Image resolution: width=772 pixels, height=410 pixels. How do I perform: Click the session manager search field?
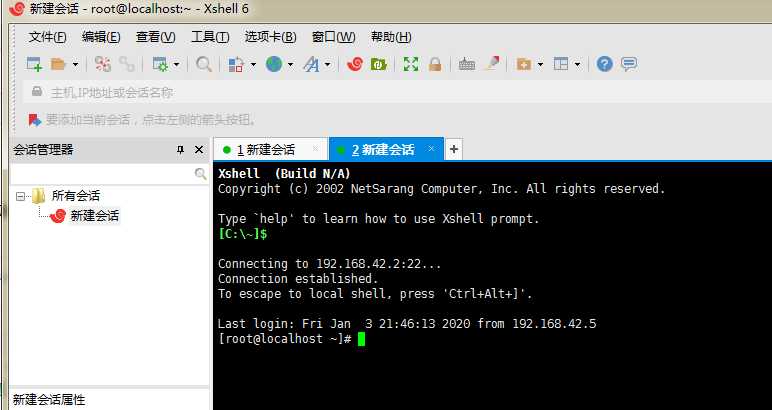(x=102, y=174)
